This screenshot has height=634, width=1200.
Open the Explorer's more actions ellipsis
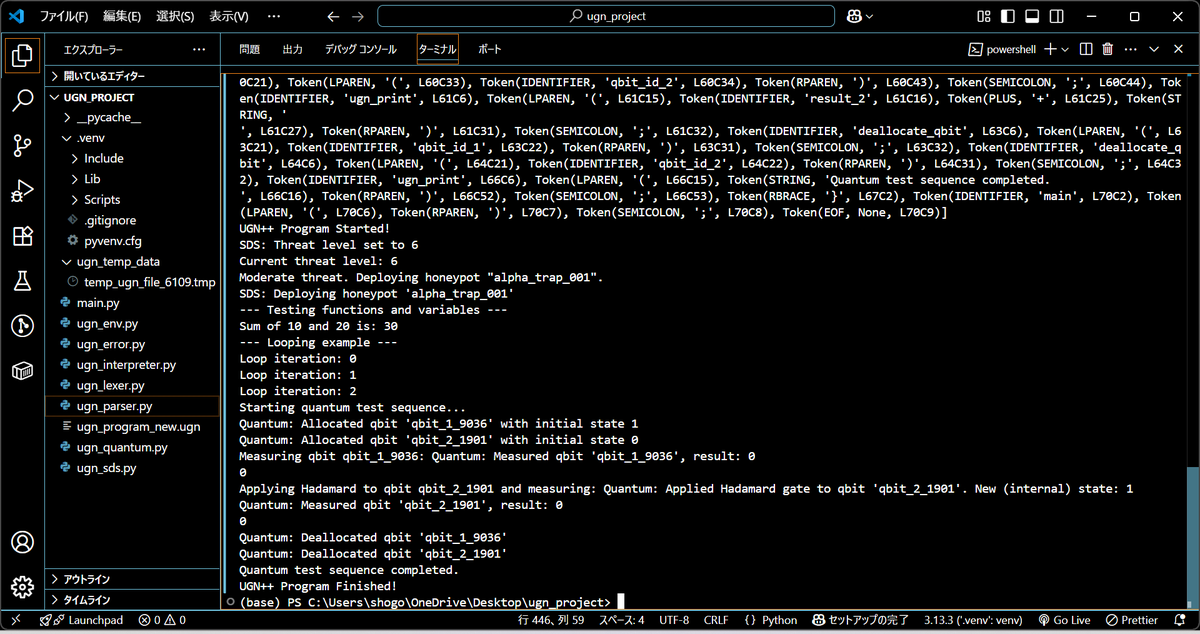pos(199,49)
